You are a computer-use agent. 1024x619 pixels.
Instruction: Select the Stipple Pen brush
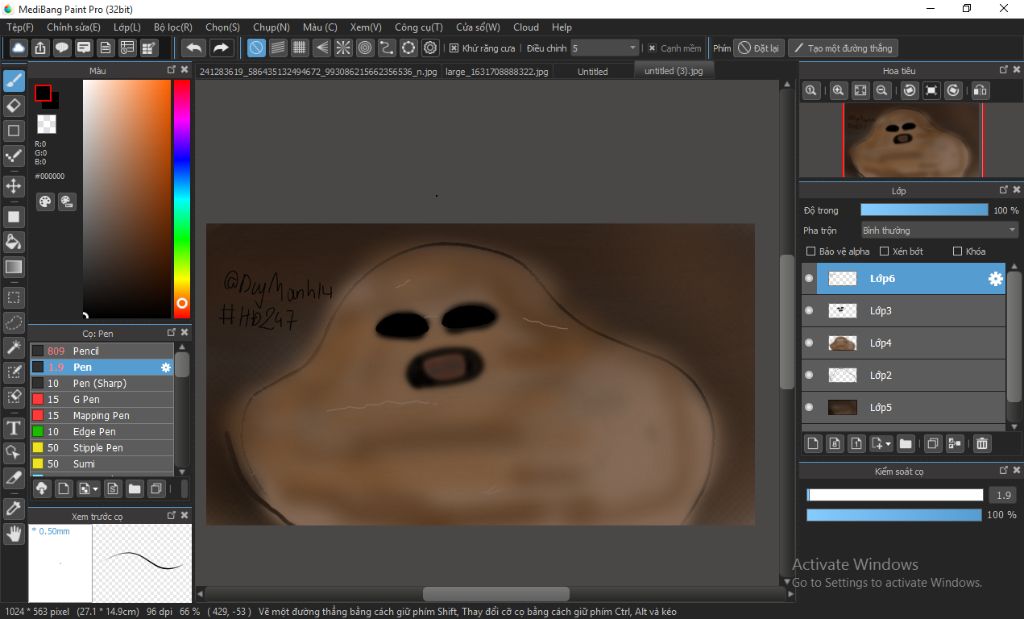tap(102, 447)
